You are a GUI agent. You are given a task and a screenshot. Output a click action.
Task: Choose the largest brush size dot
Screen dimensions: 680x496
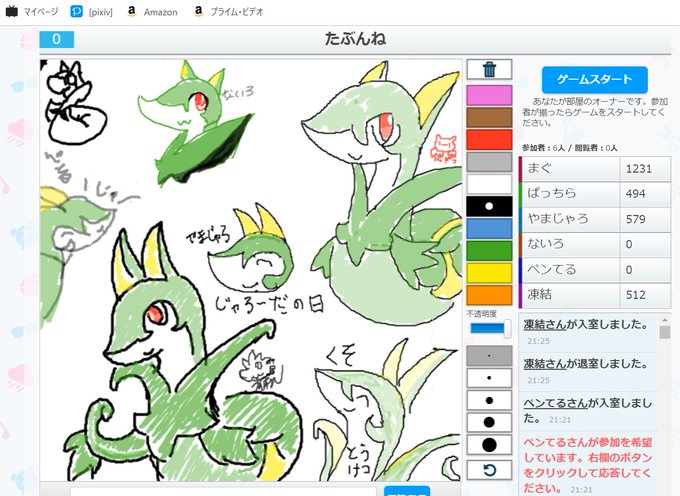(489, 445)
